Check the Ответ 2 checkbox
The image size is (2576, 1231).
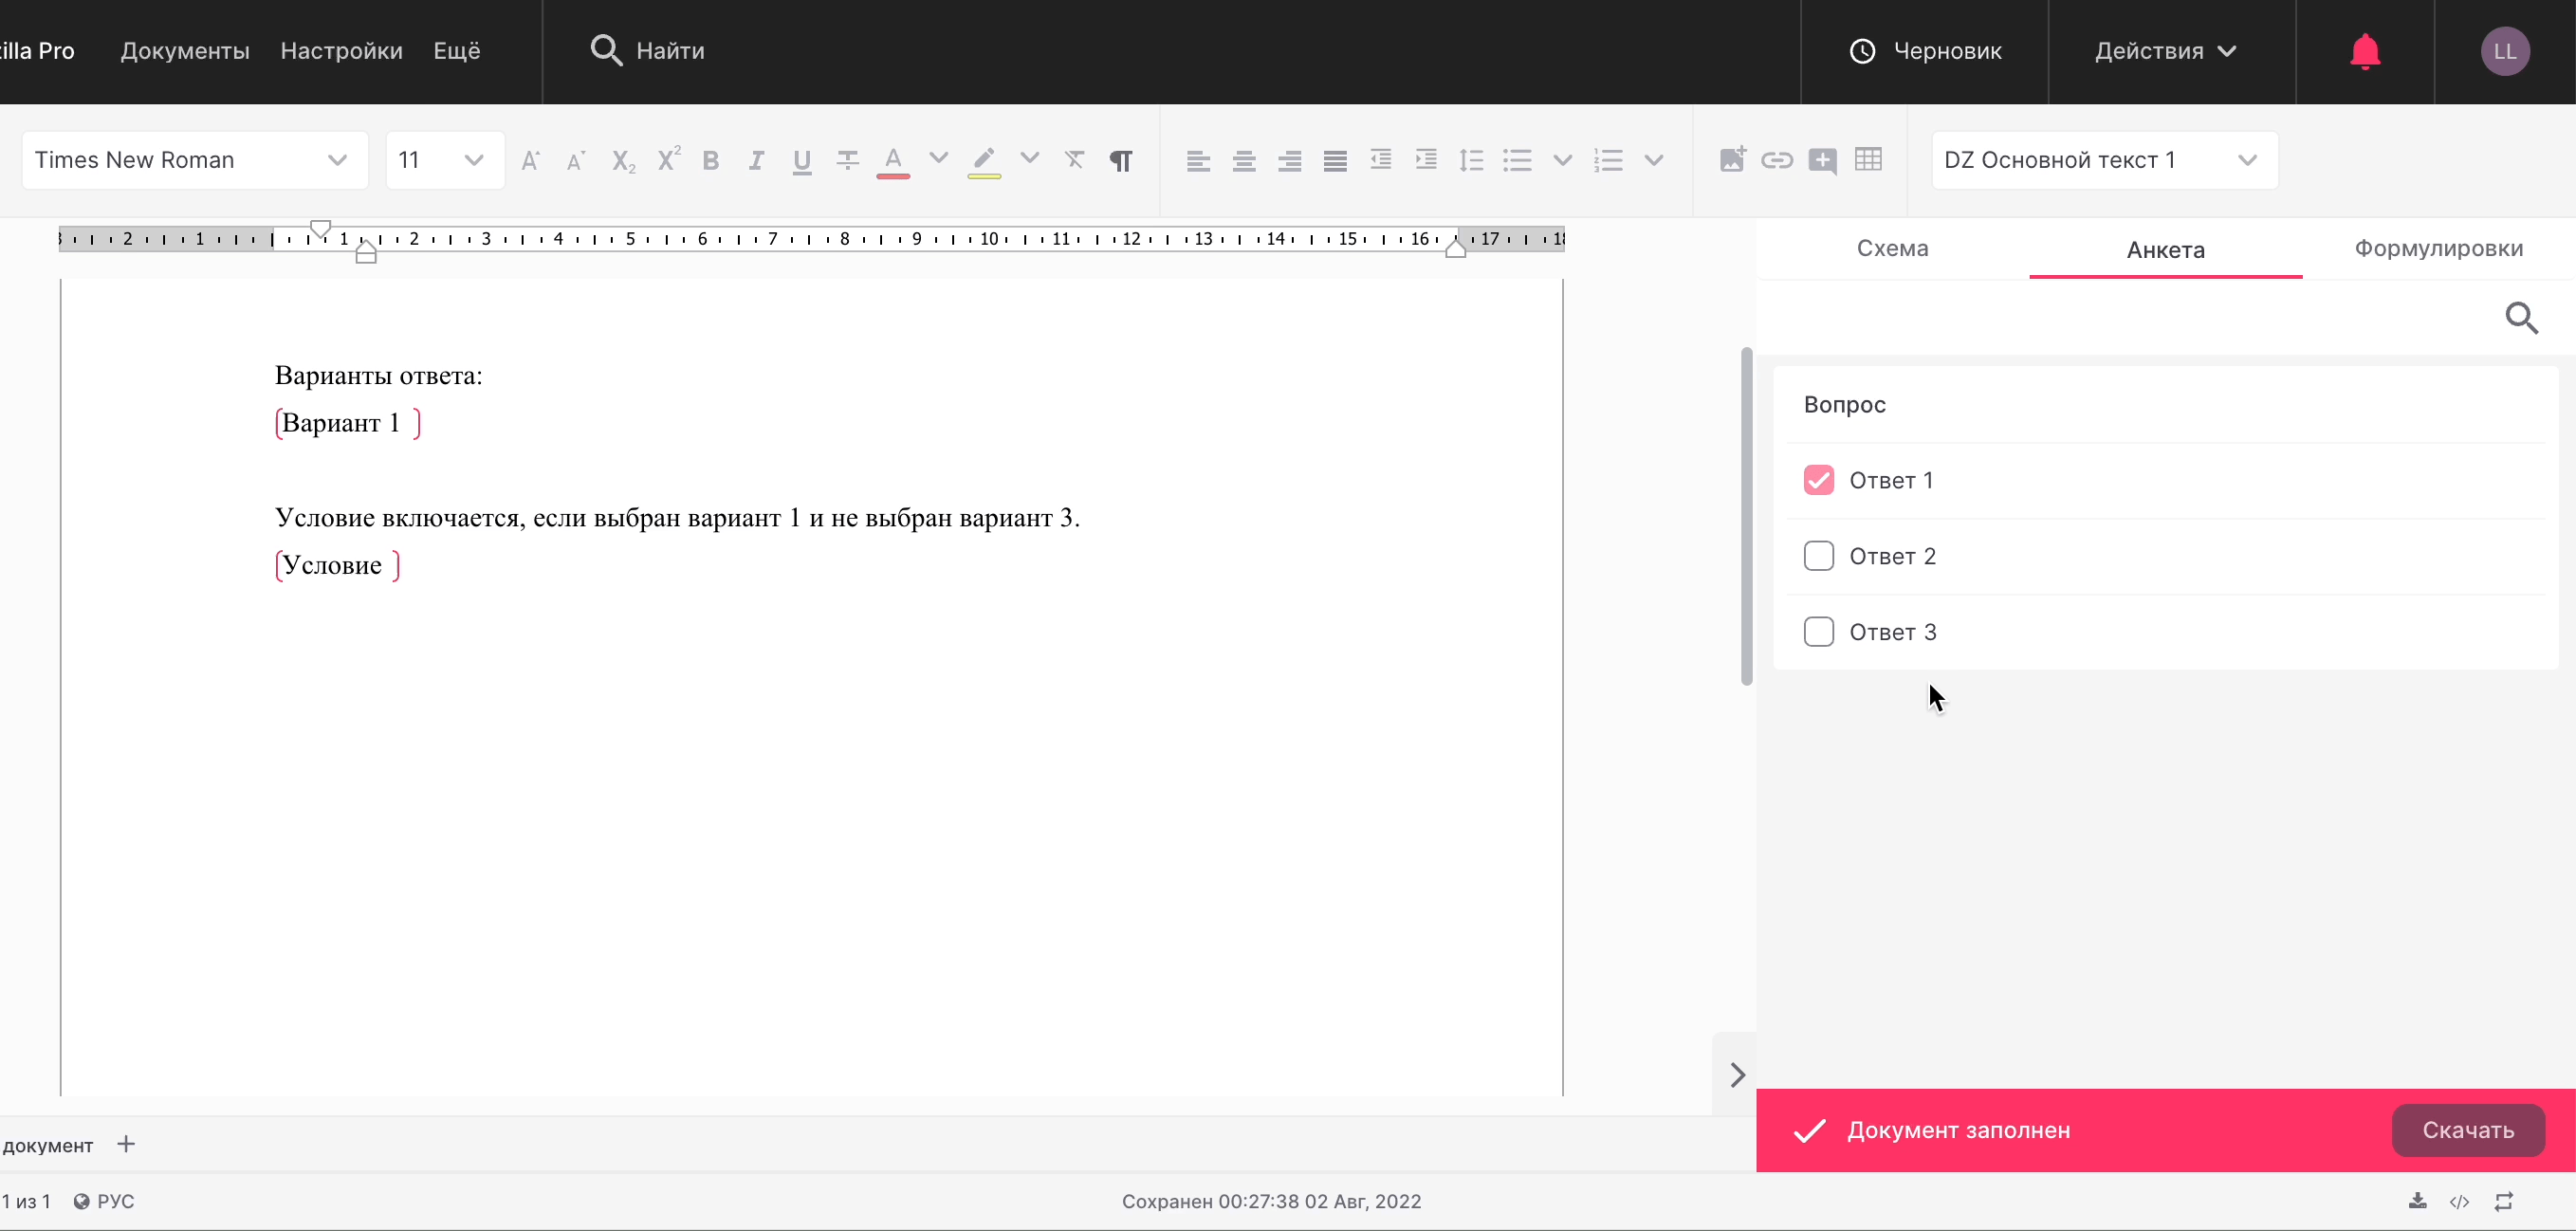[x=1818, y=556]
